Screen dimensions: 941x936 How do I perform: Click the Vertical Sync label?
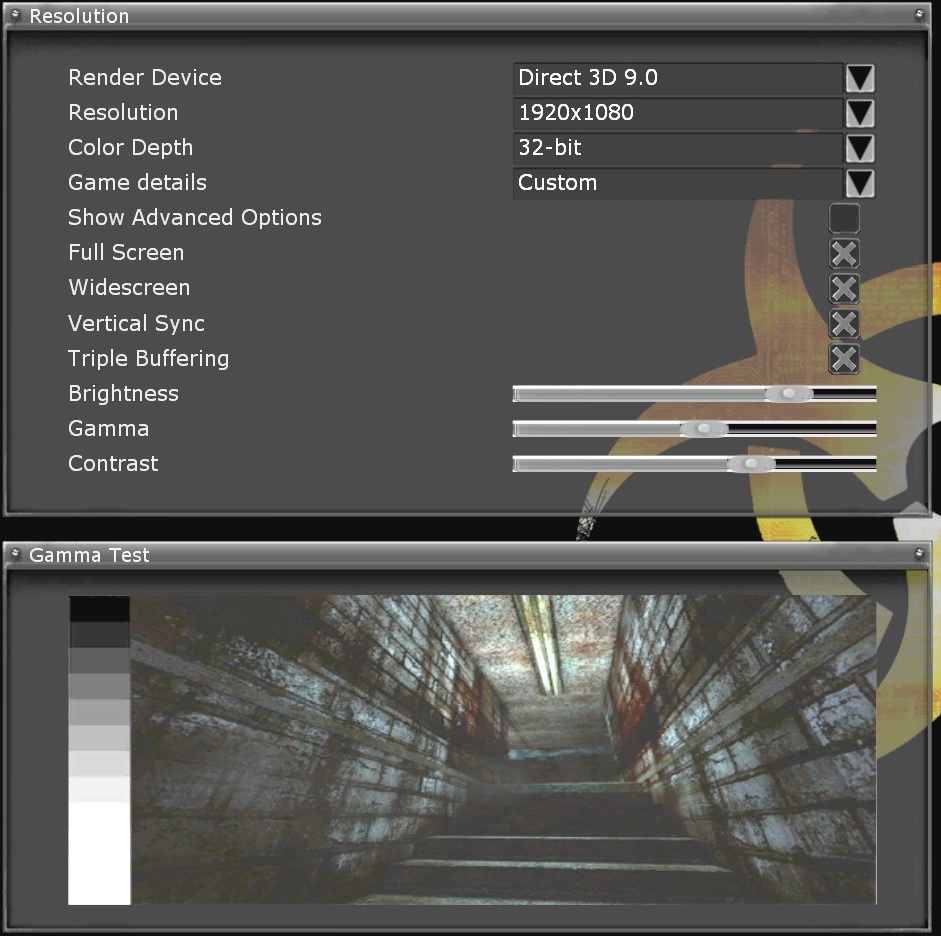136,323
